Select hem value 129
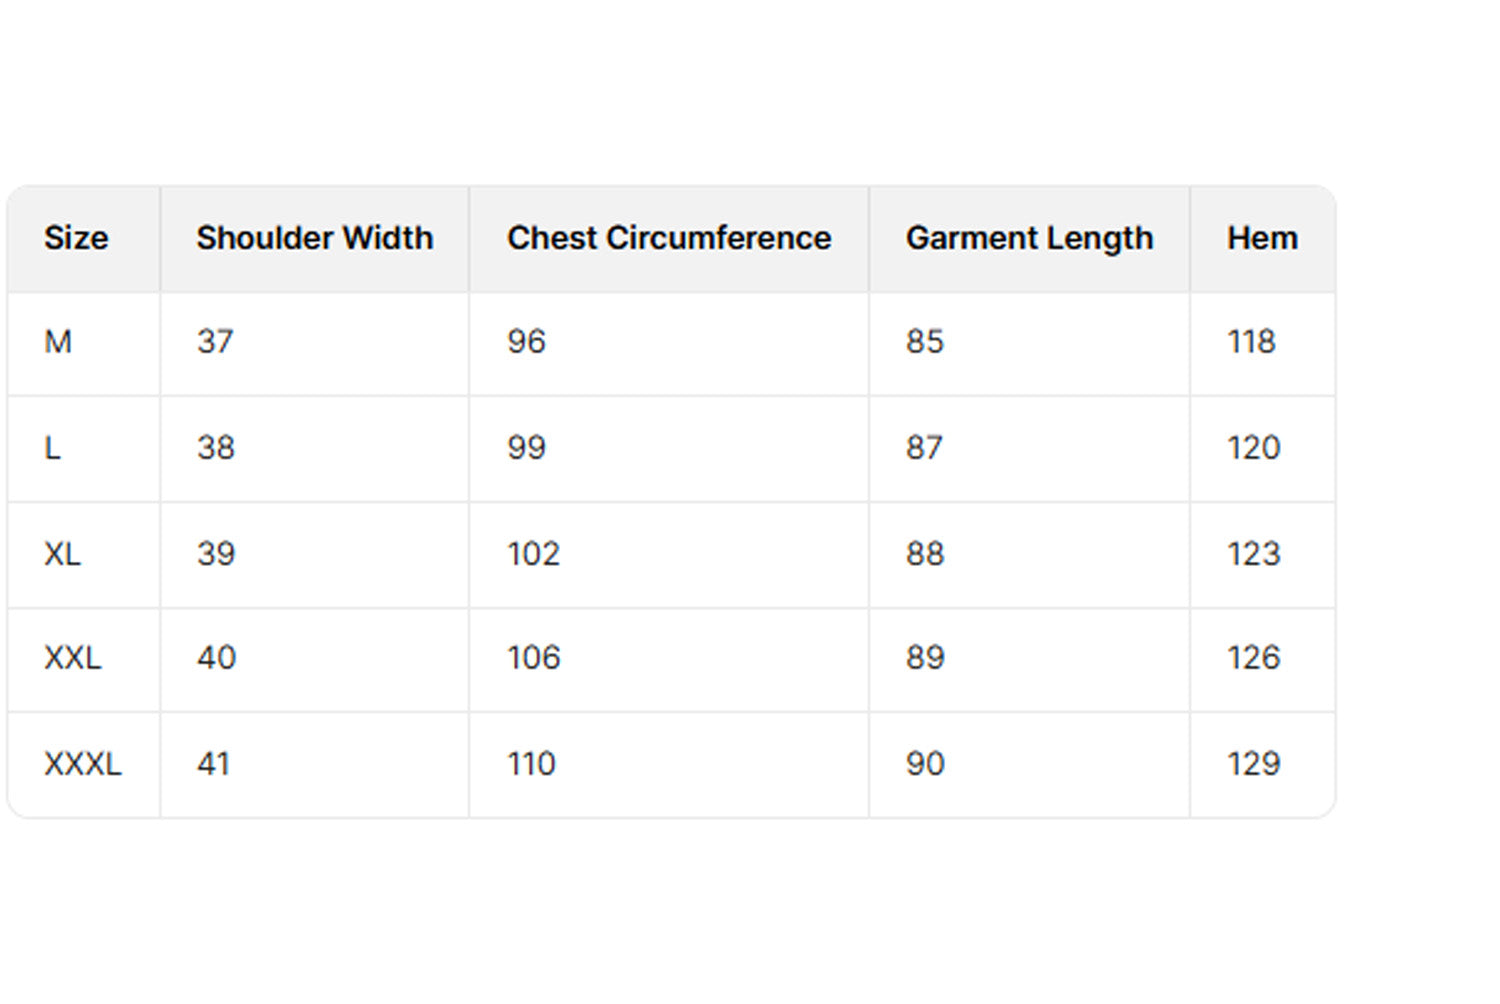The height and width of the screenshot is (1004, 1500). [x=1253, y=764]
